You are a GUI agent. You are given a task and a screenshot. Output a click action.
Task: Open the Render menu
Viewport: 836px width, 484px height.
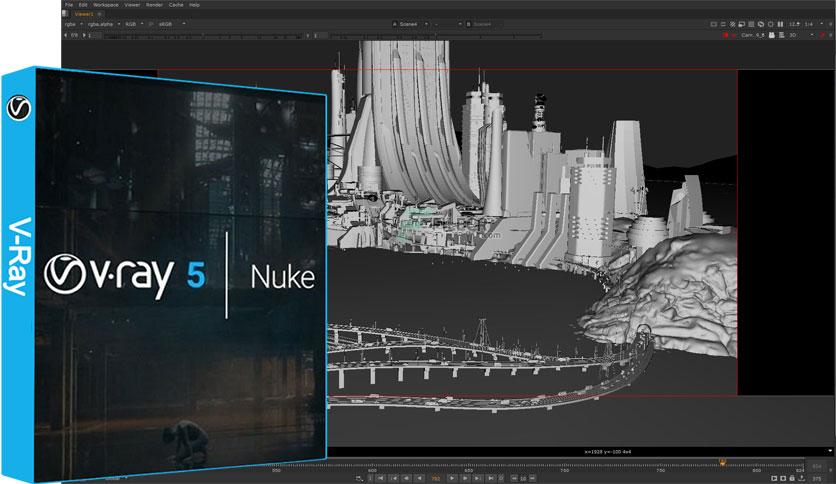click(154, 5)
